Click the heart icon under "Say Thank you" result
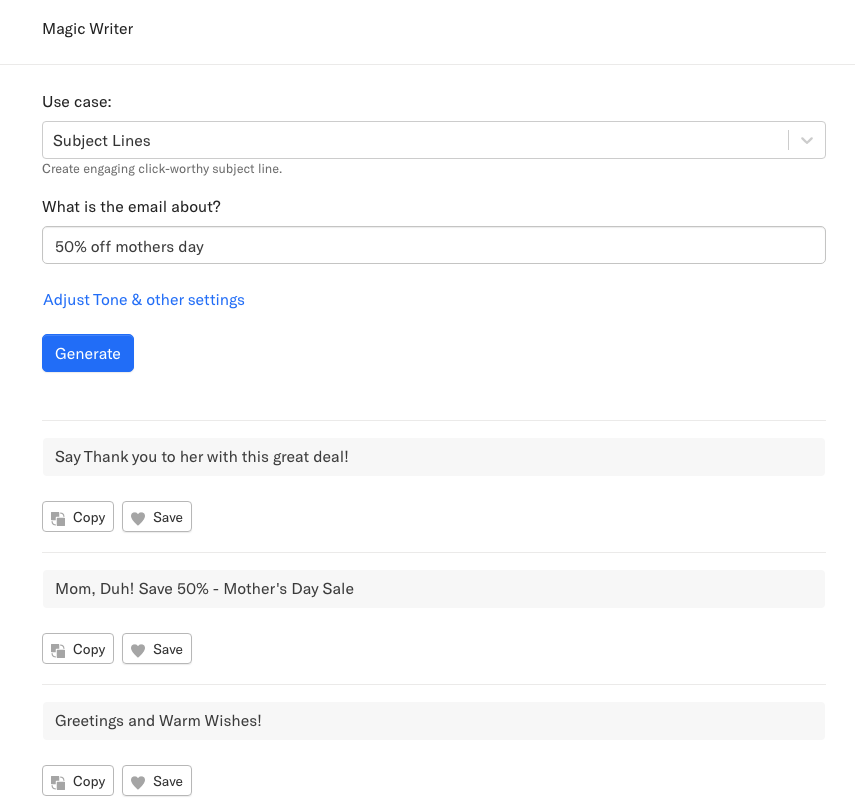The image size is (855, 812). pyautogui.click(x=138, y=518)
